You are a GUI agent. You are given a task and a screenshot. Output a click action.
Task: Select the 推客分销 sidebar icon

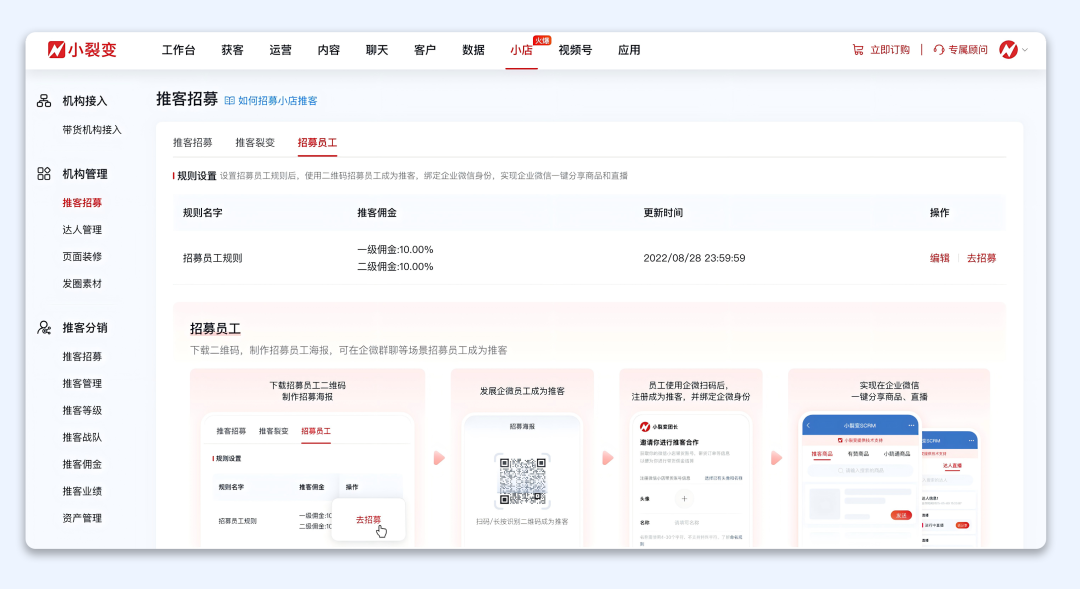(x=43, y=327)
